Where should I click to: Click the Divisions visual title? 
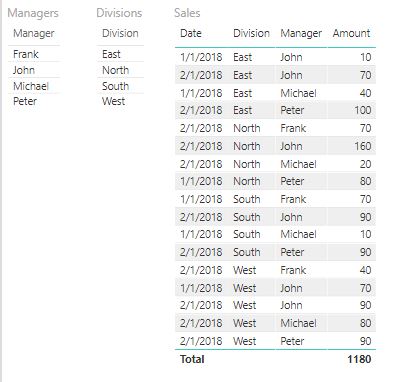coord(119,13)
